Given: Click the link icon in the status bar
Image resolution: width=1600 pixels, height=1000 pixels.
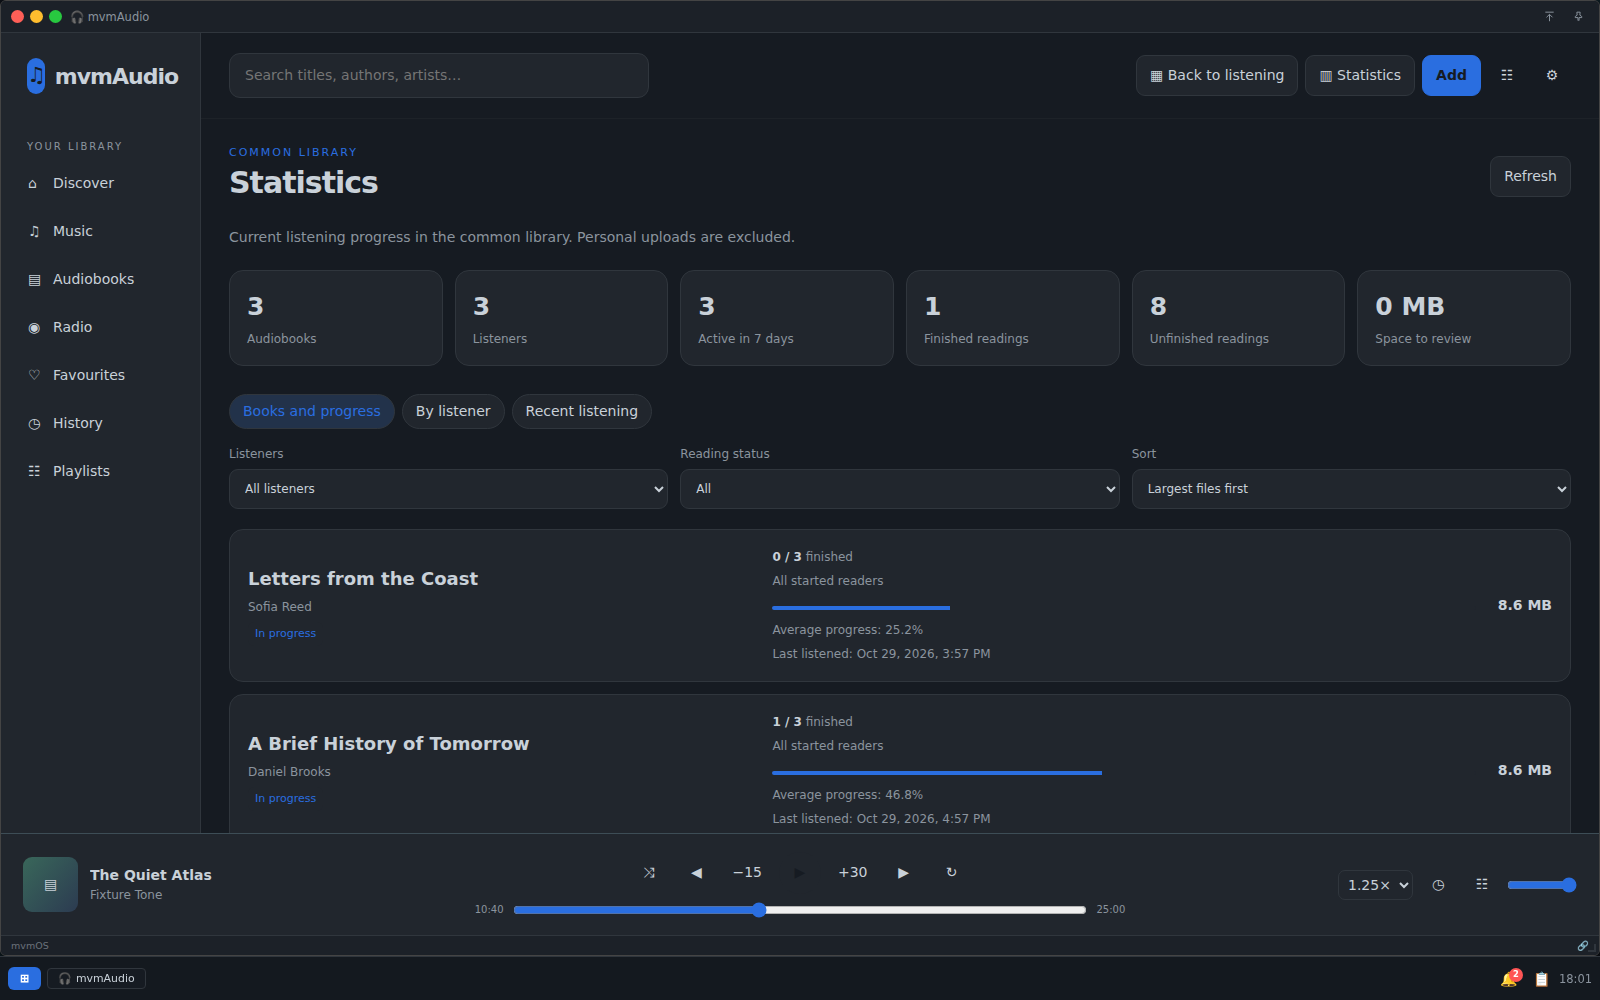Looking at the screenshot, I should pos(1583,945).
